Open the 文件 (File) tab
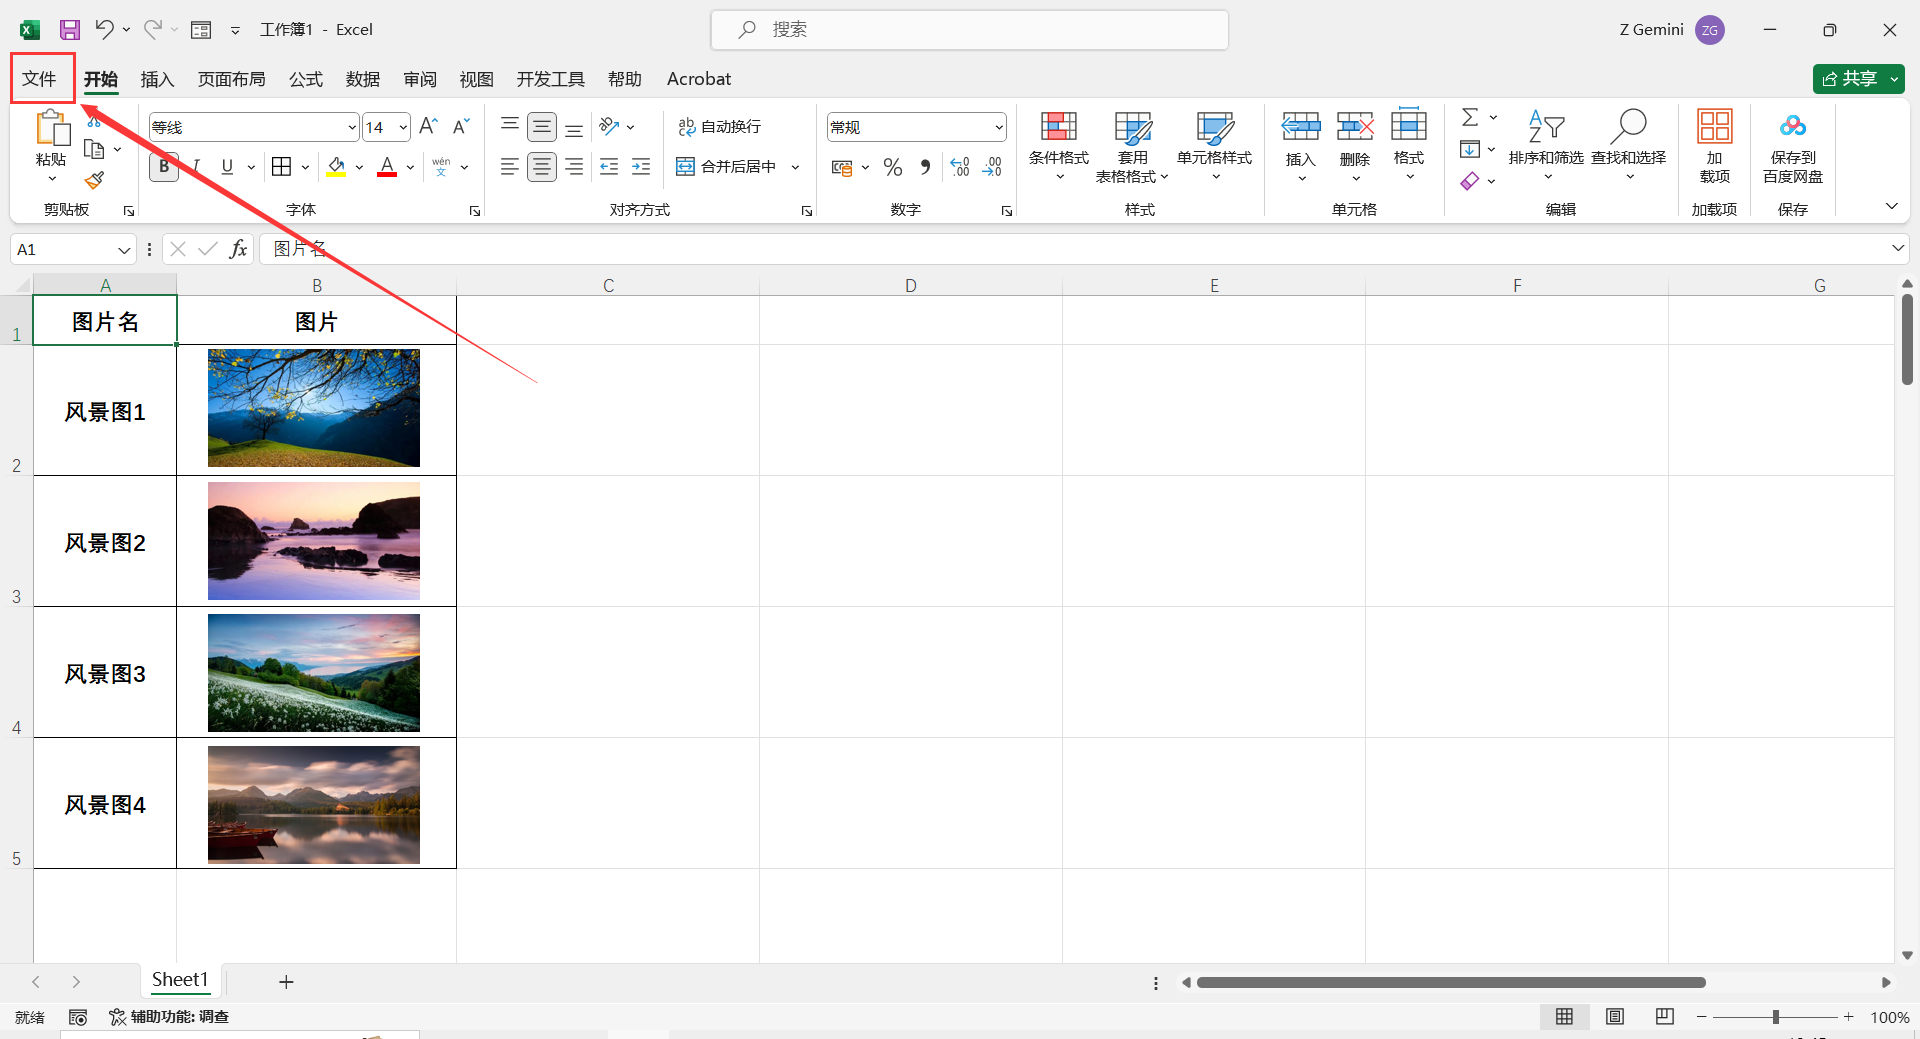 (x=41, y=79)
